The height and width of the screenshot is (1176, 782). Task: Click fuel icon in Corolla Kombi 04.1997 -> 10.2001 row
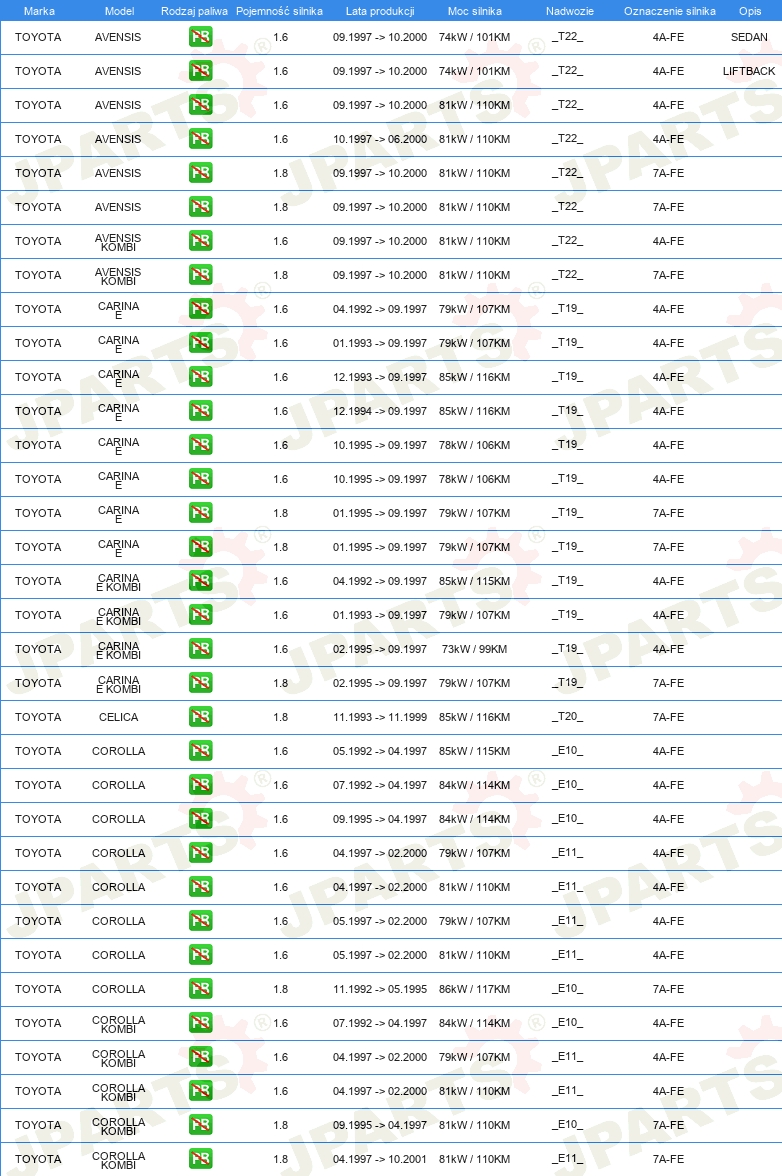point(200,1159)
